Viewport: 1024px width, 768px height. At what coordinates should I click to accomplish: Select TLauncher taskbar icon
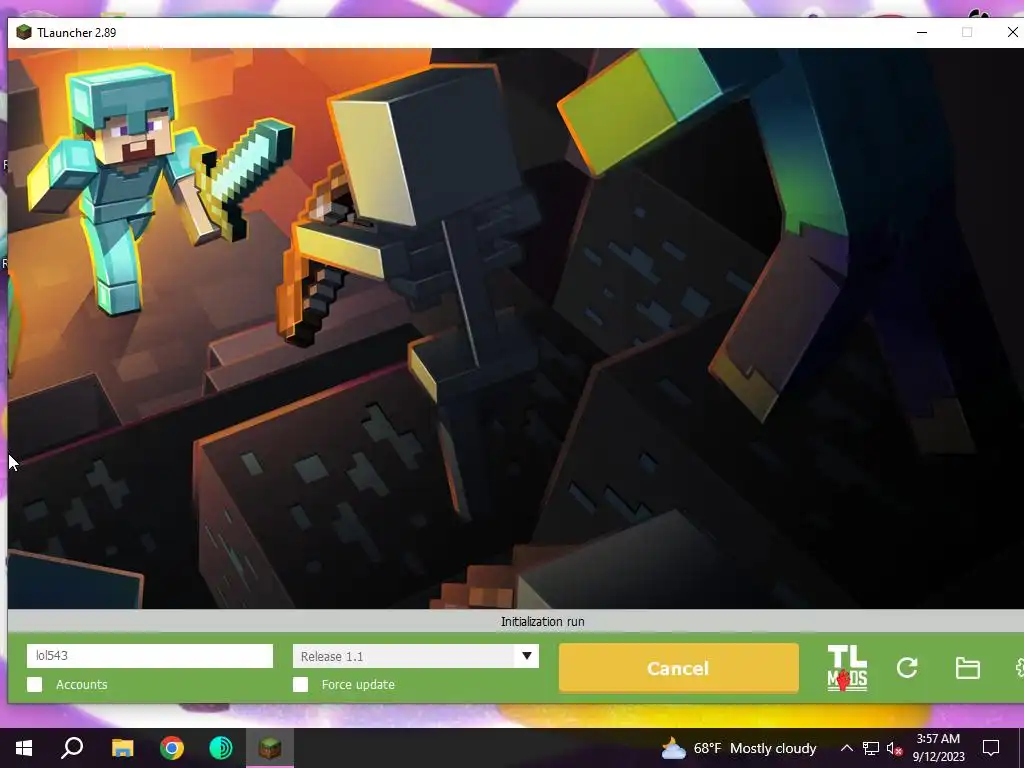(270, 748)
